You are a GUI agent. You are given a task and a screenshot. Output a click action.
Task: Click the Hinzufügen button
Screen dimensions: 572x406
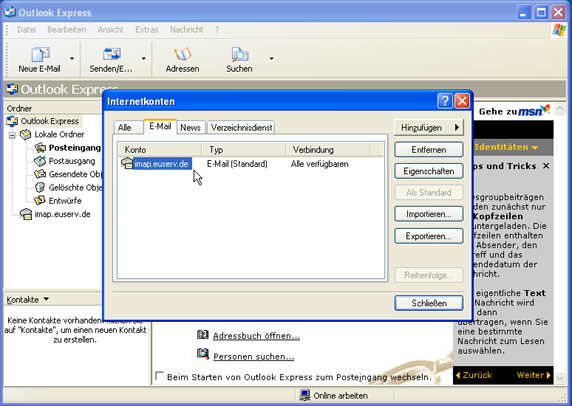coord(429,128)
